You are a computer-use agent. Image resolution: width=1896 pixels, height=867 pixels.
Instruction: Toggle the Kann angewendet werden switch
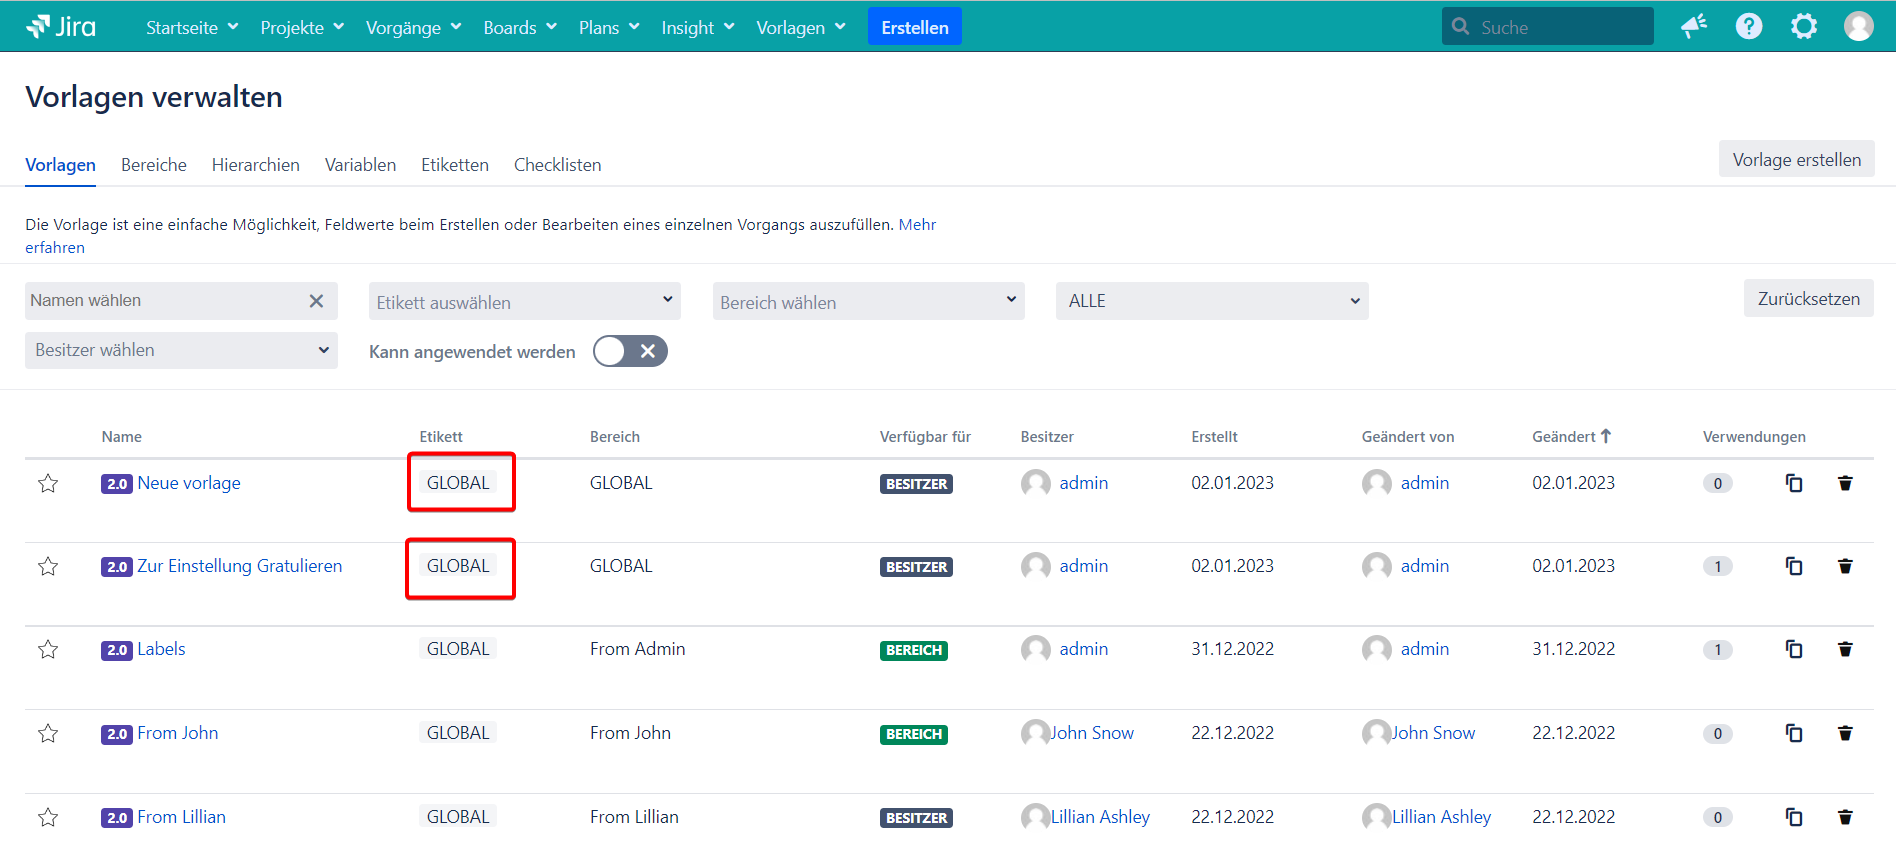point(630,352)
